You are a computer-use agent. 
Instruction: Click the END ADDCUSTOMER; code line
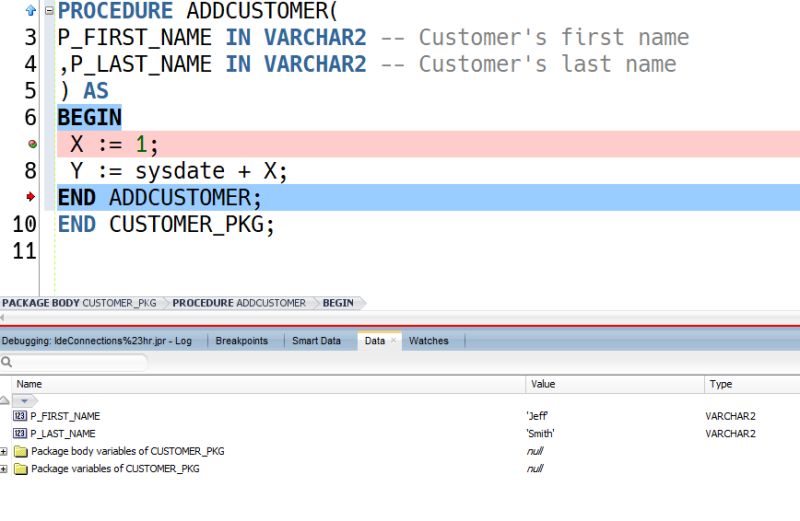[160, 197]
